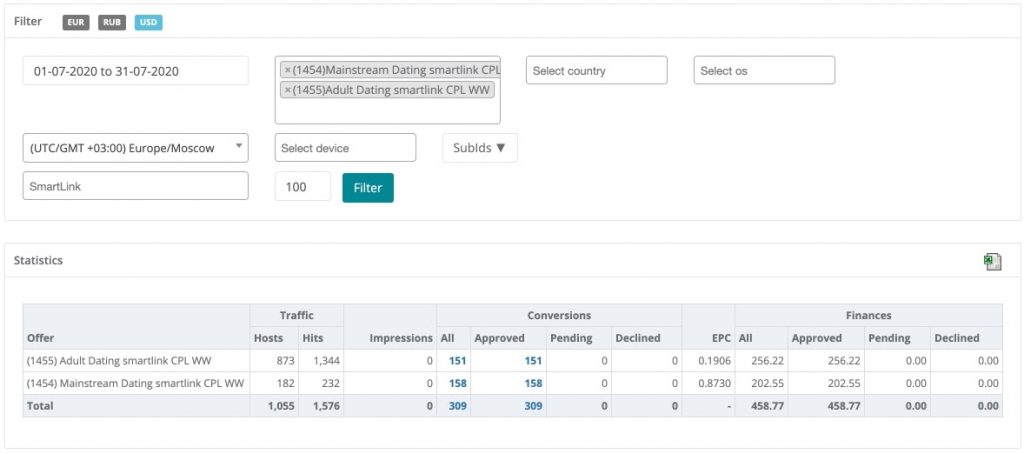Click the rows limit field showing 100
This screenshot has height=454, width=1024.
tap(302, 187)
